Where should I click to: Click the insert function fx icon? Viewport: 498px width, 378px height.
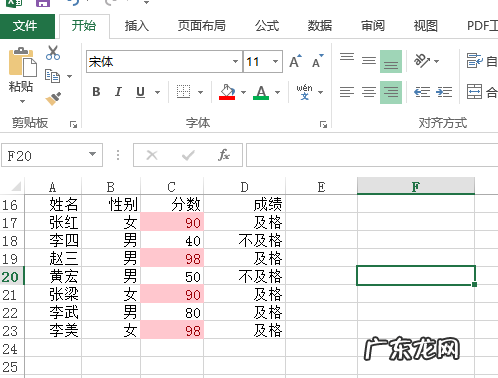pyautogui.click(x=224, y=155)
